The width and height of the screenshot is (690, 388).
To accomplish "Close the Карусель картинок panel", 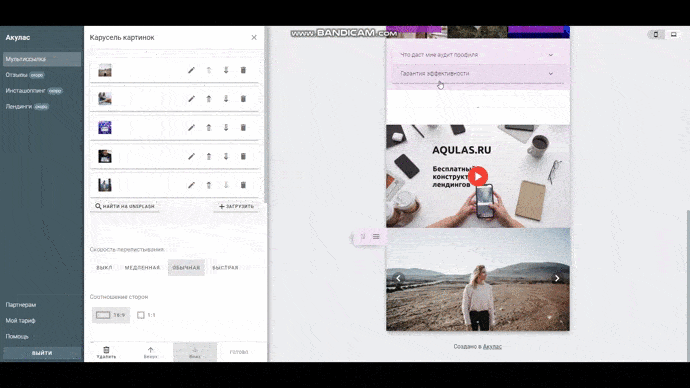I will 254,37.
